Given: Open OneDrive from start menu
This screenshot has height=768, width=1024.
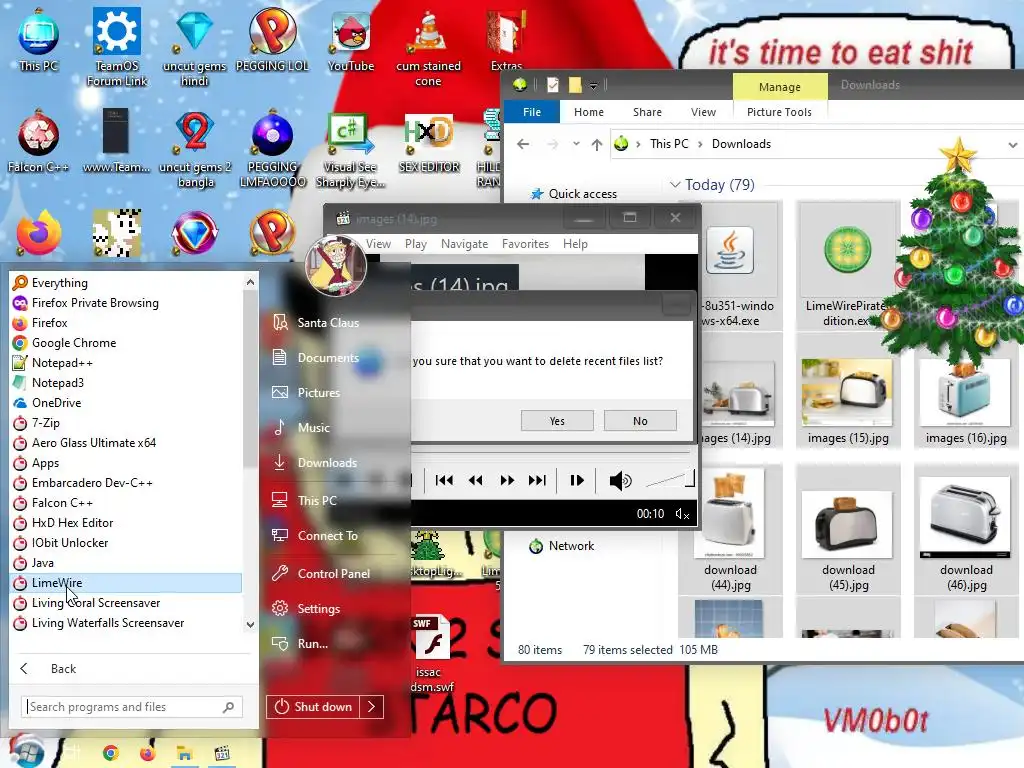Looking at the screenshot, I should (127, 403).
